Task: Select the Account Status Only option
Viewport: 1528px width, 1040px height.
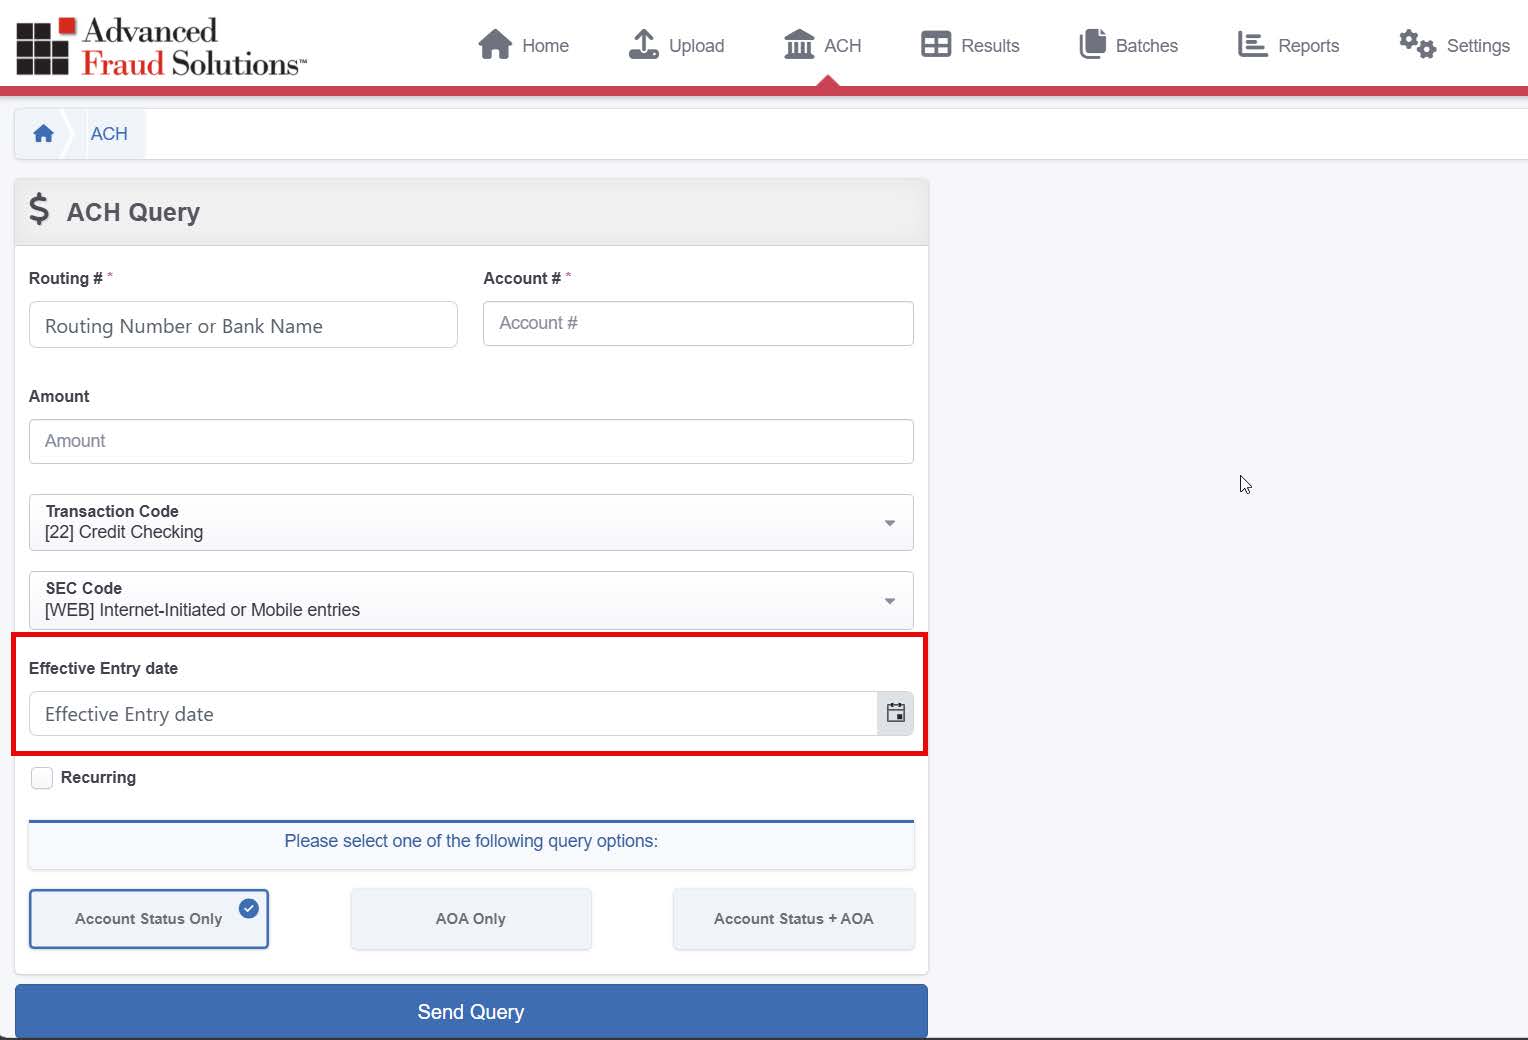Action: pyautogui.click(x=149, y=919)
